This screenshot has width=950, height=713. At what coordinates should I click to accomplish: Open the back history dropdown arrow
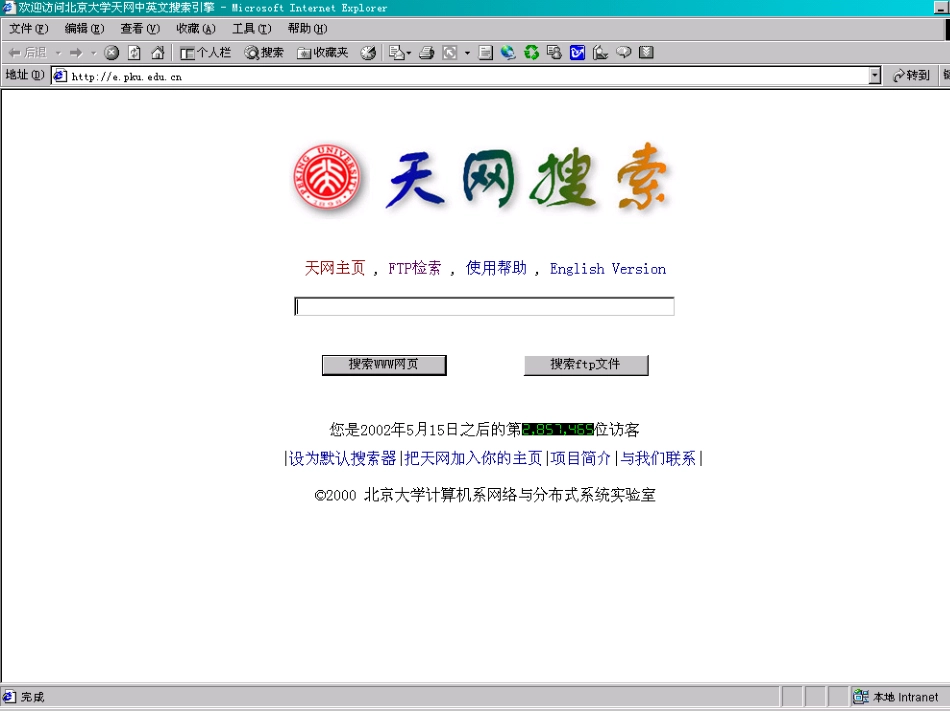[x=58, y=53]
